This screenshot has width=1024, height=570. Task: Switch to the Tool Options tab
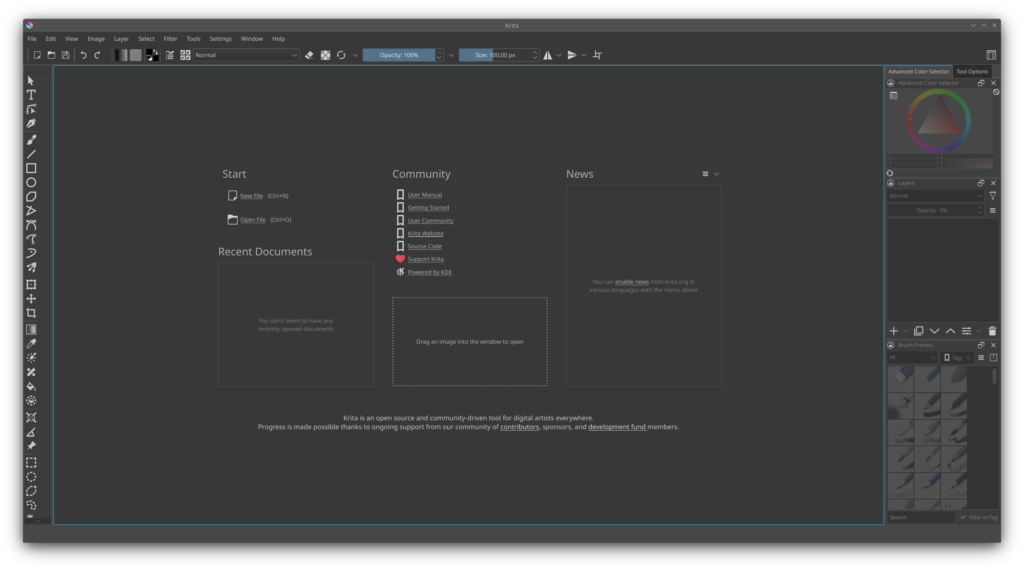tap(972, 72)
